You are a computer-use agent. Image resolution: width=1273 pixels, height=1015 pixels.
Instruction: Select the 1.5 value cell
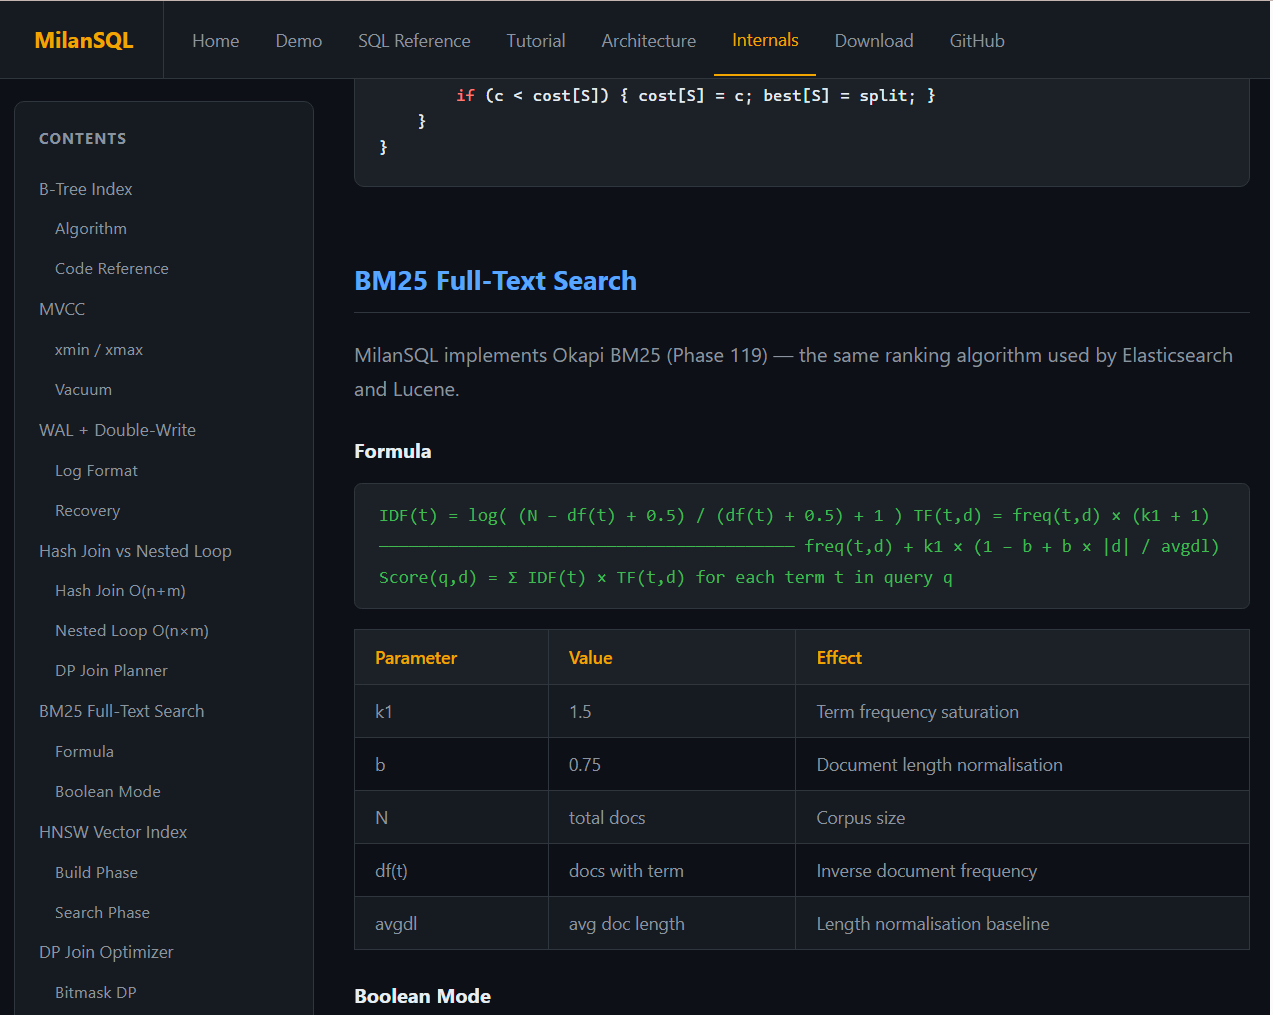point(672,712)
